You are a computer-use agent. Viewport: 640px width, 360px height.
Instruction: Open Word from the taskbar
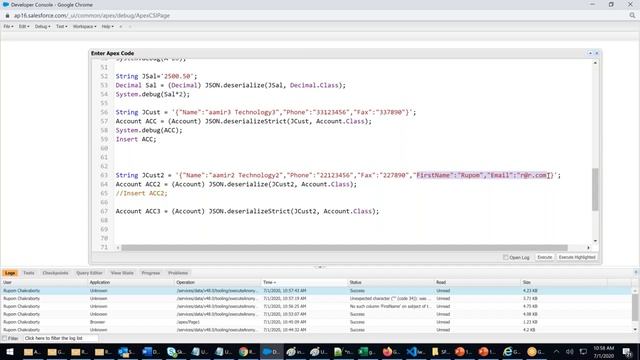(x=150, y=351)
